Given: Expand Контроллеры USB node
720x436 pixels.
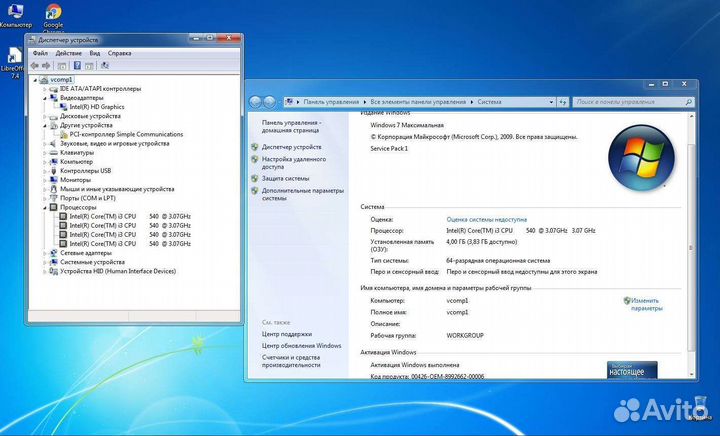Looking at the screenshot, I should pos(45,171).
